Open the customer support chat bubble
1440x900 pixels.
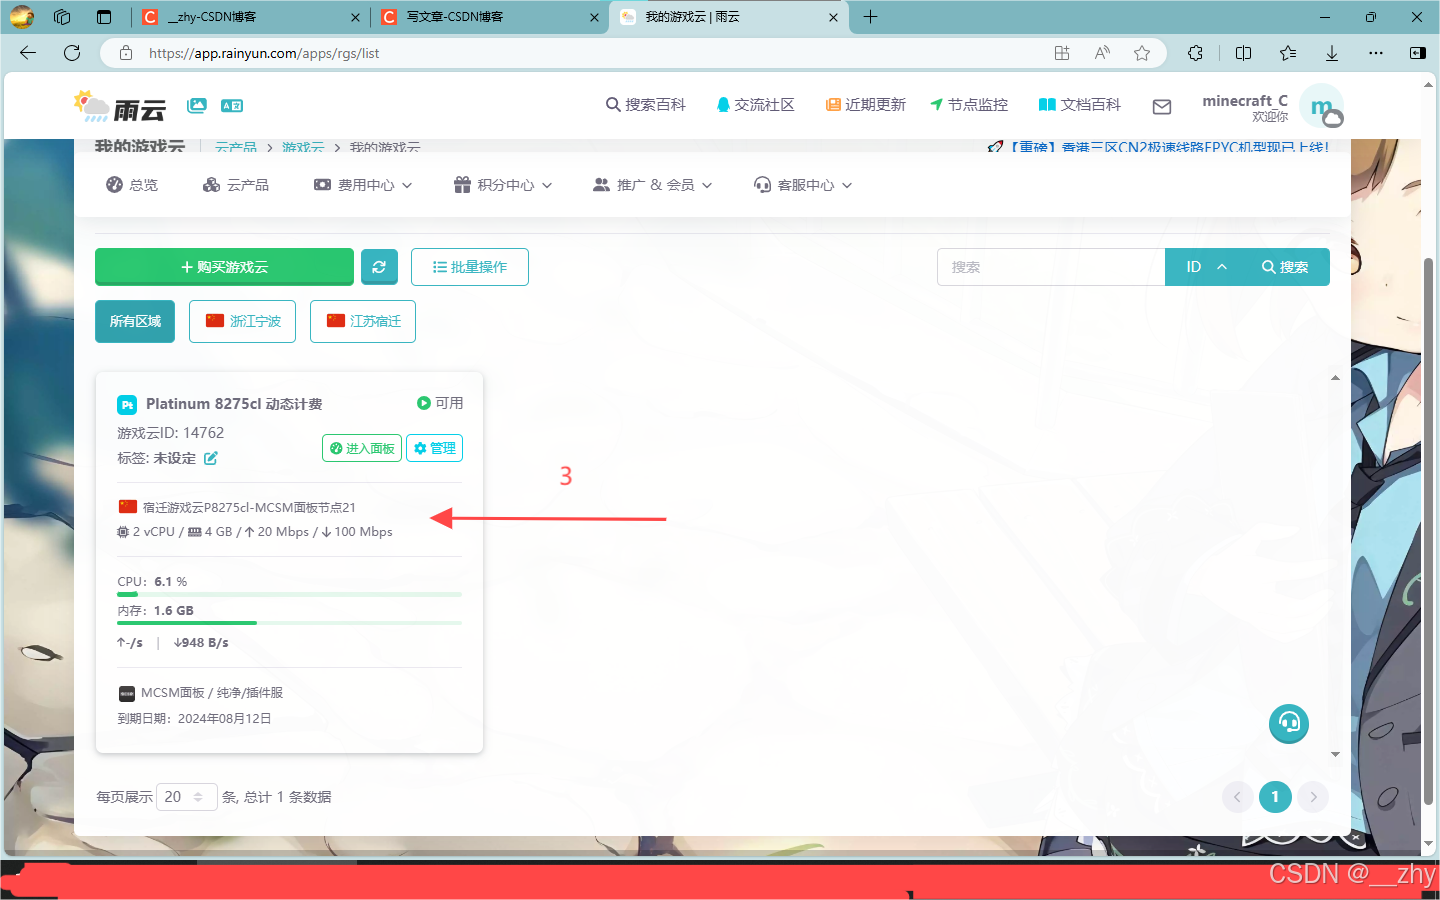1289,723
